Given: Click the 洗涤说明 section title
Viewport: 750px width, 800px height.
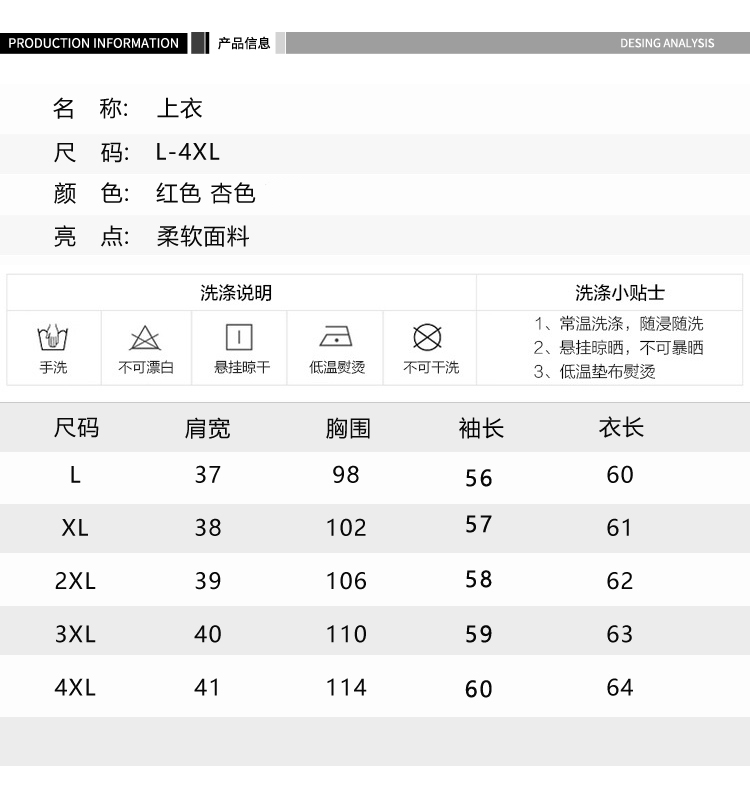Looking at the screenshot, I should point(236,293).
